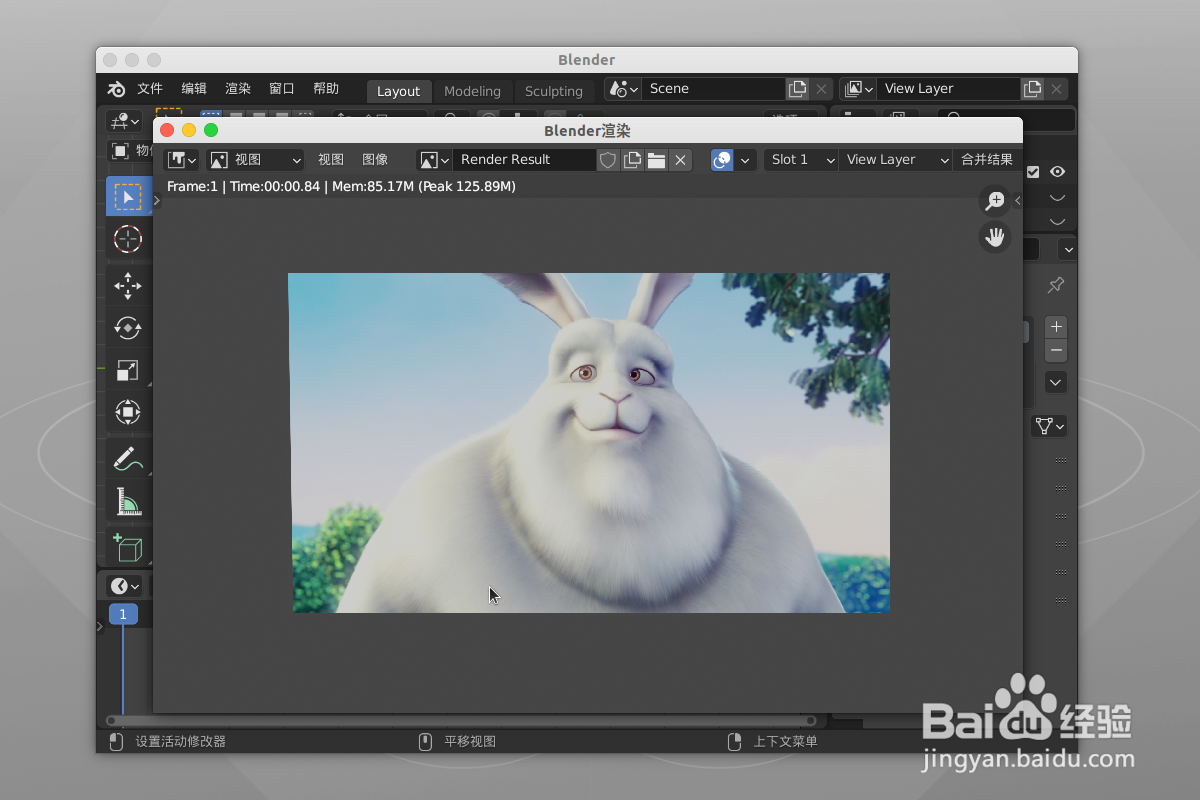
Task: Click the 上下文菜单 status text
Action: pos(785,741)
